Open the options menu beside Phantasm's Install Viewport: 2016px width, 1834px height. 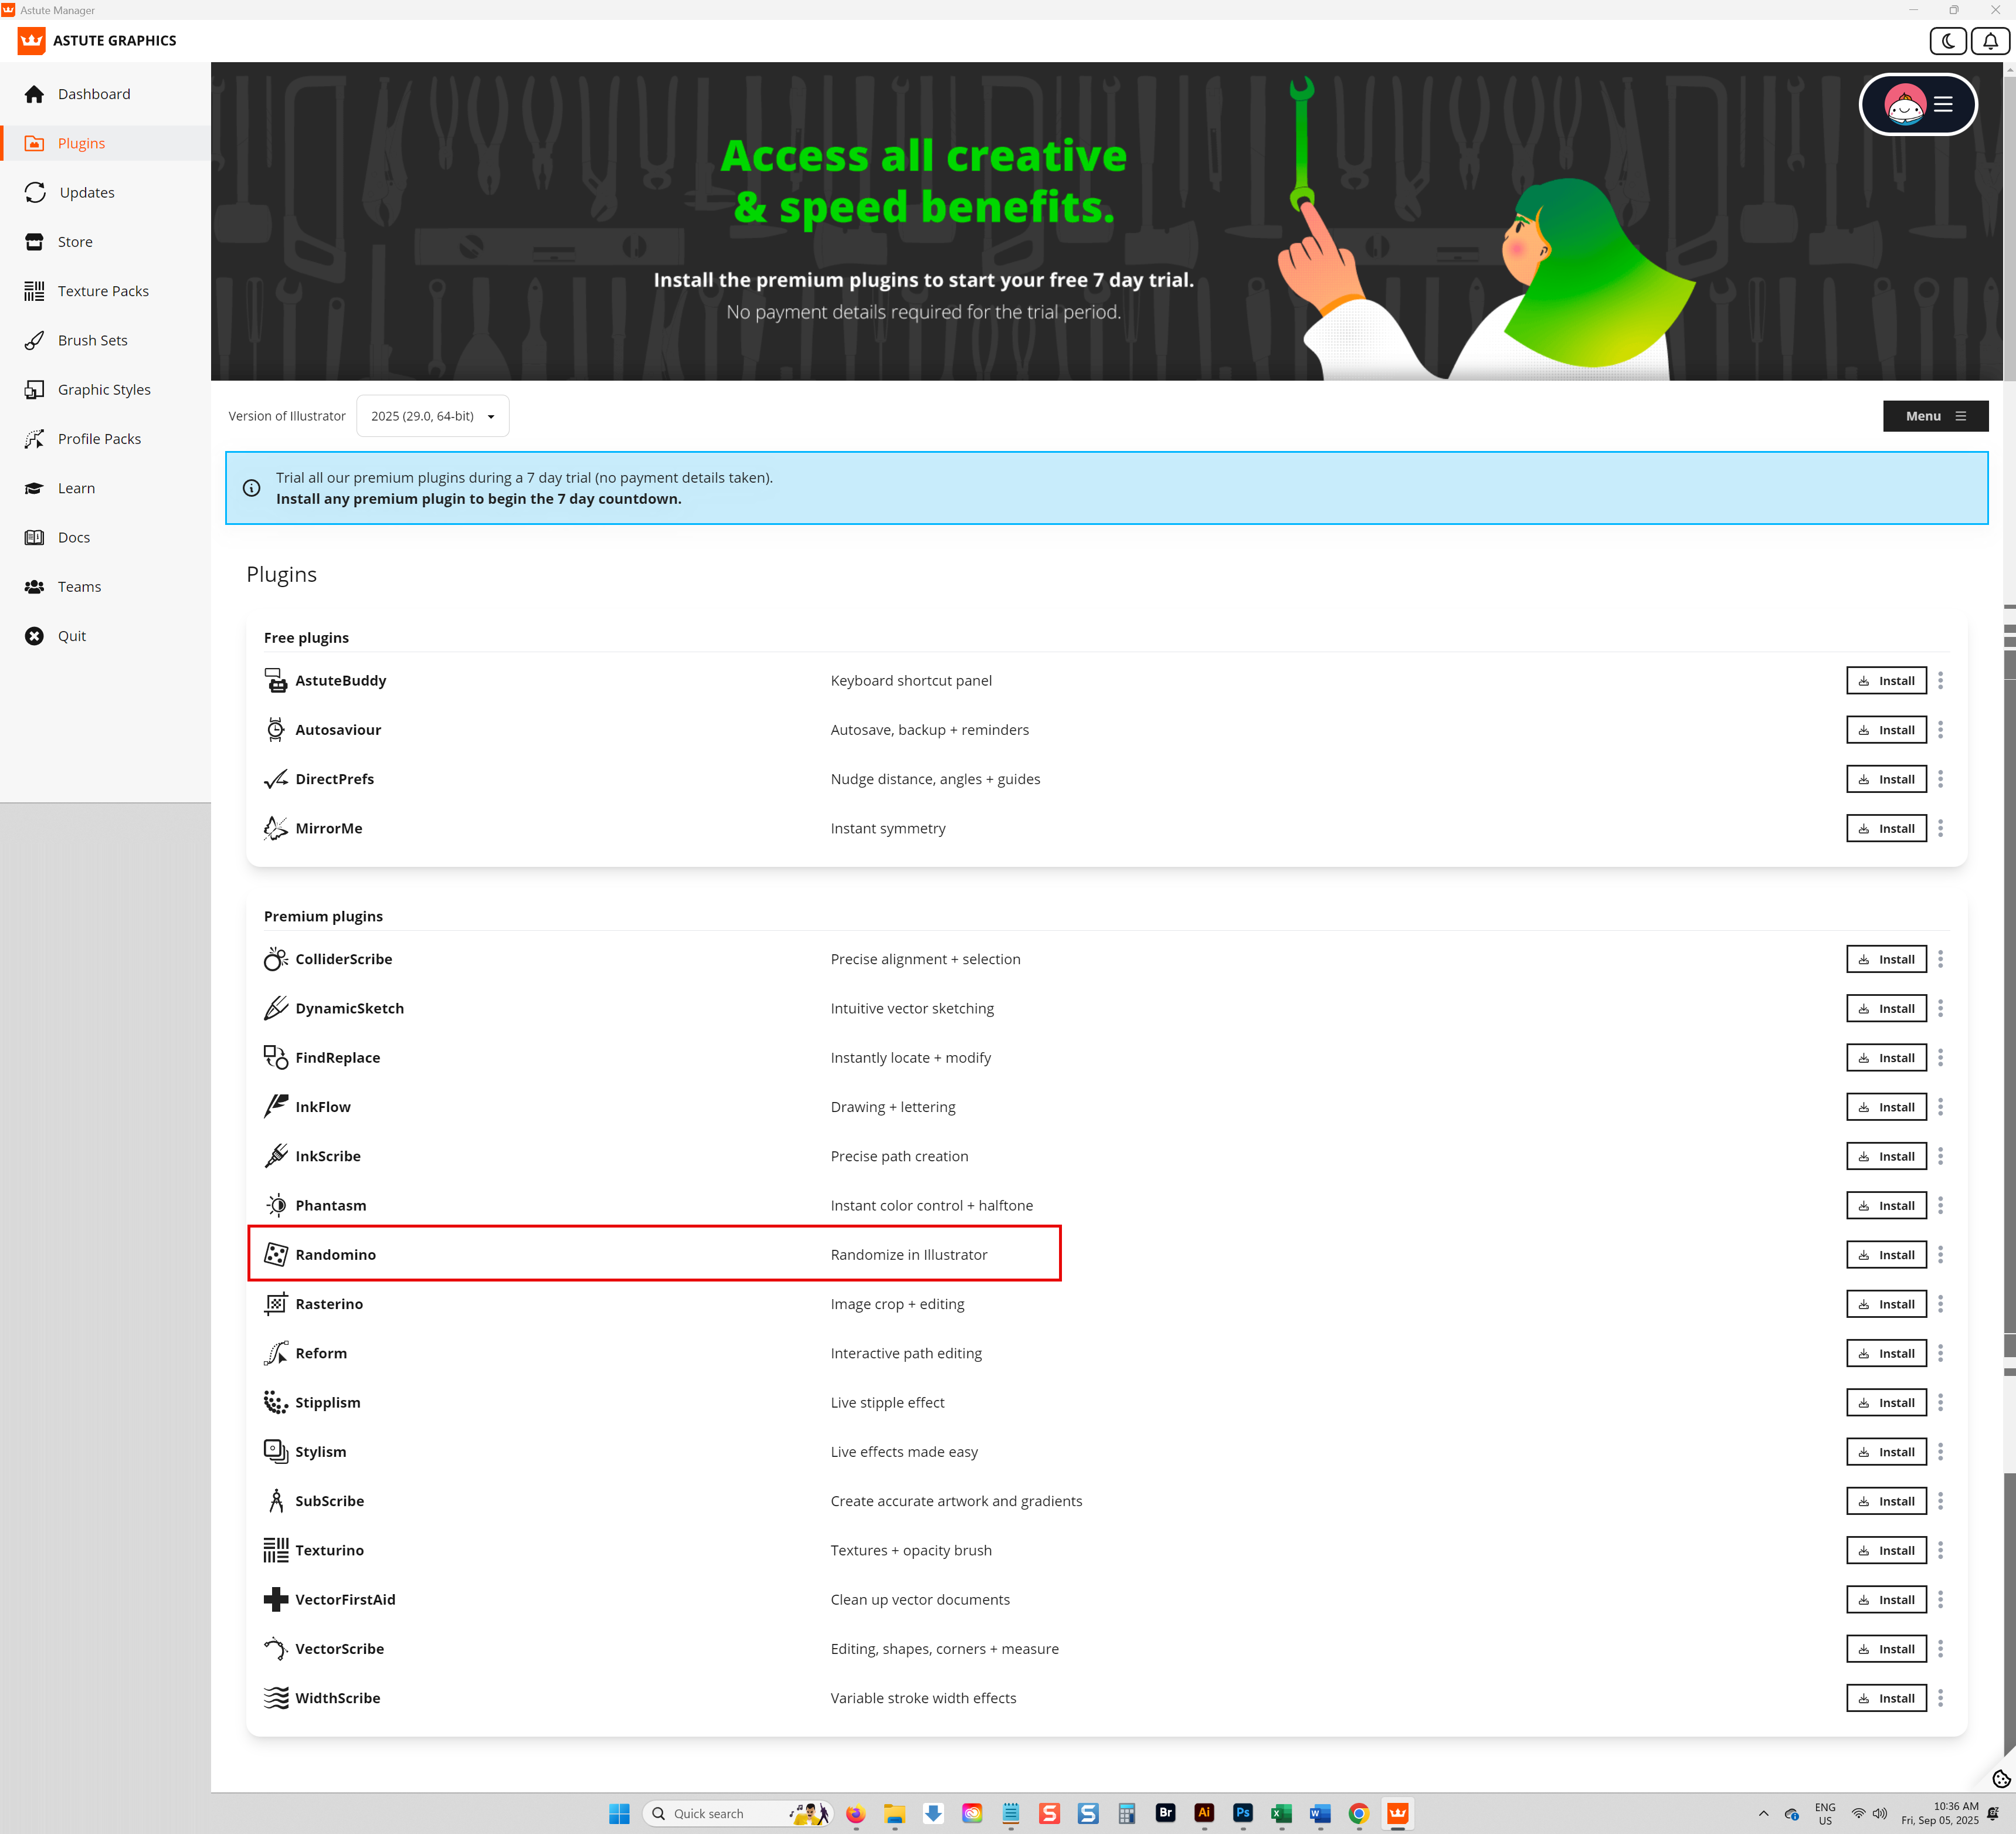click(1941, 1205)
